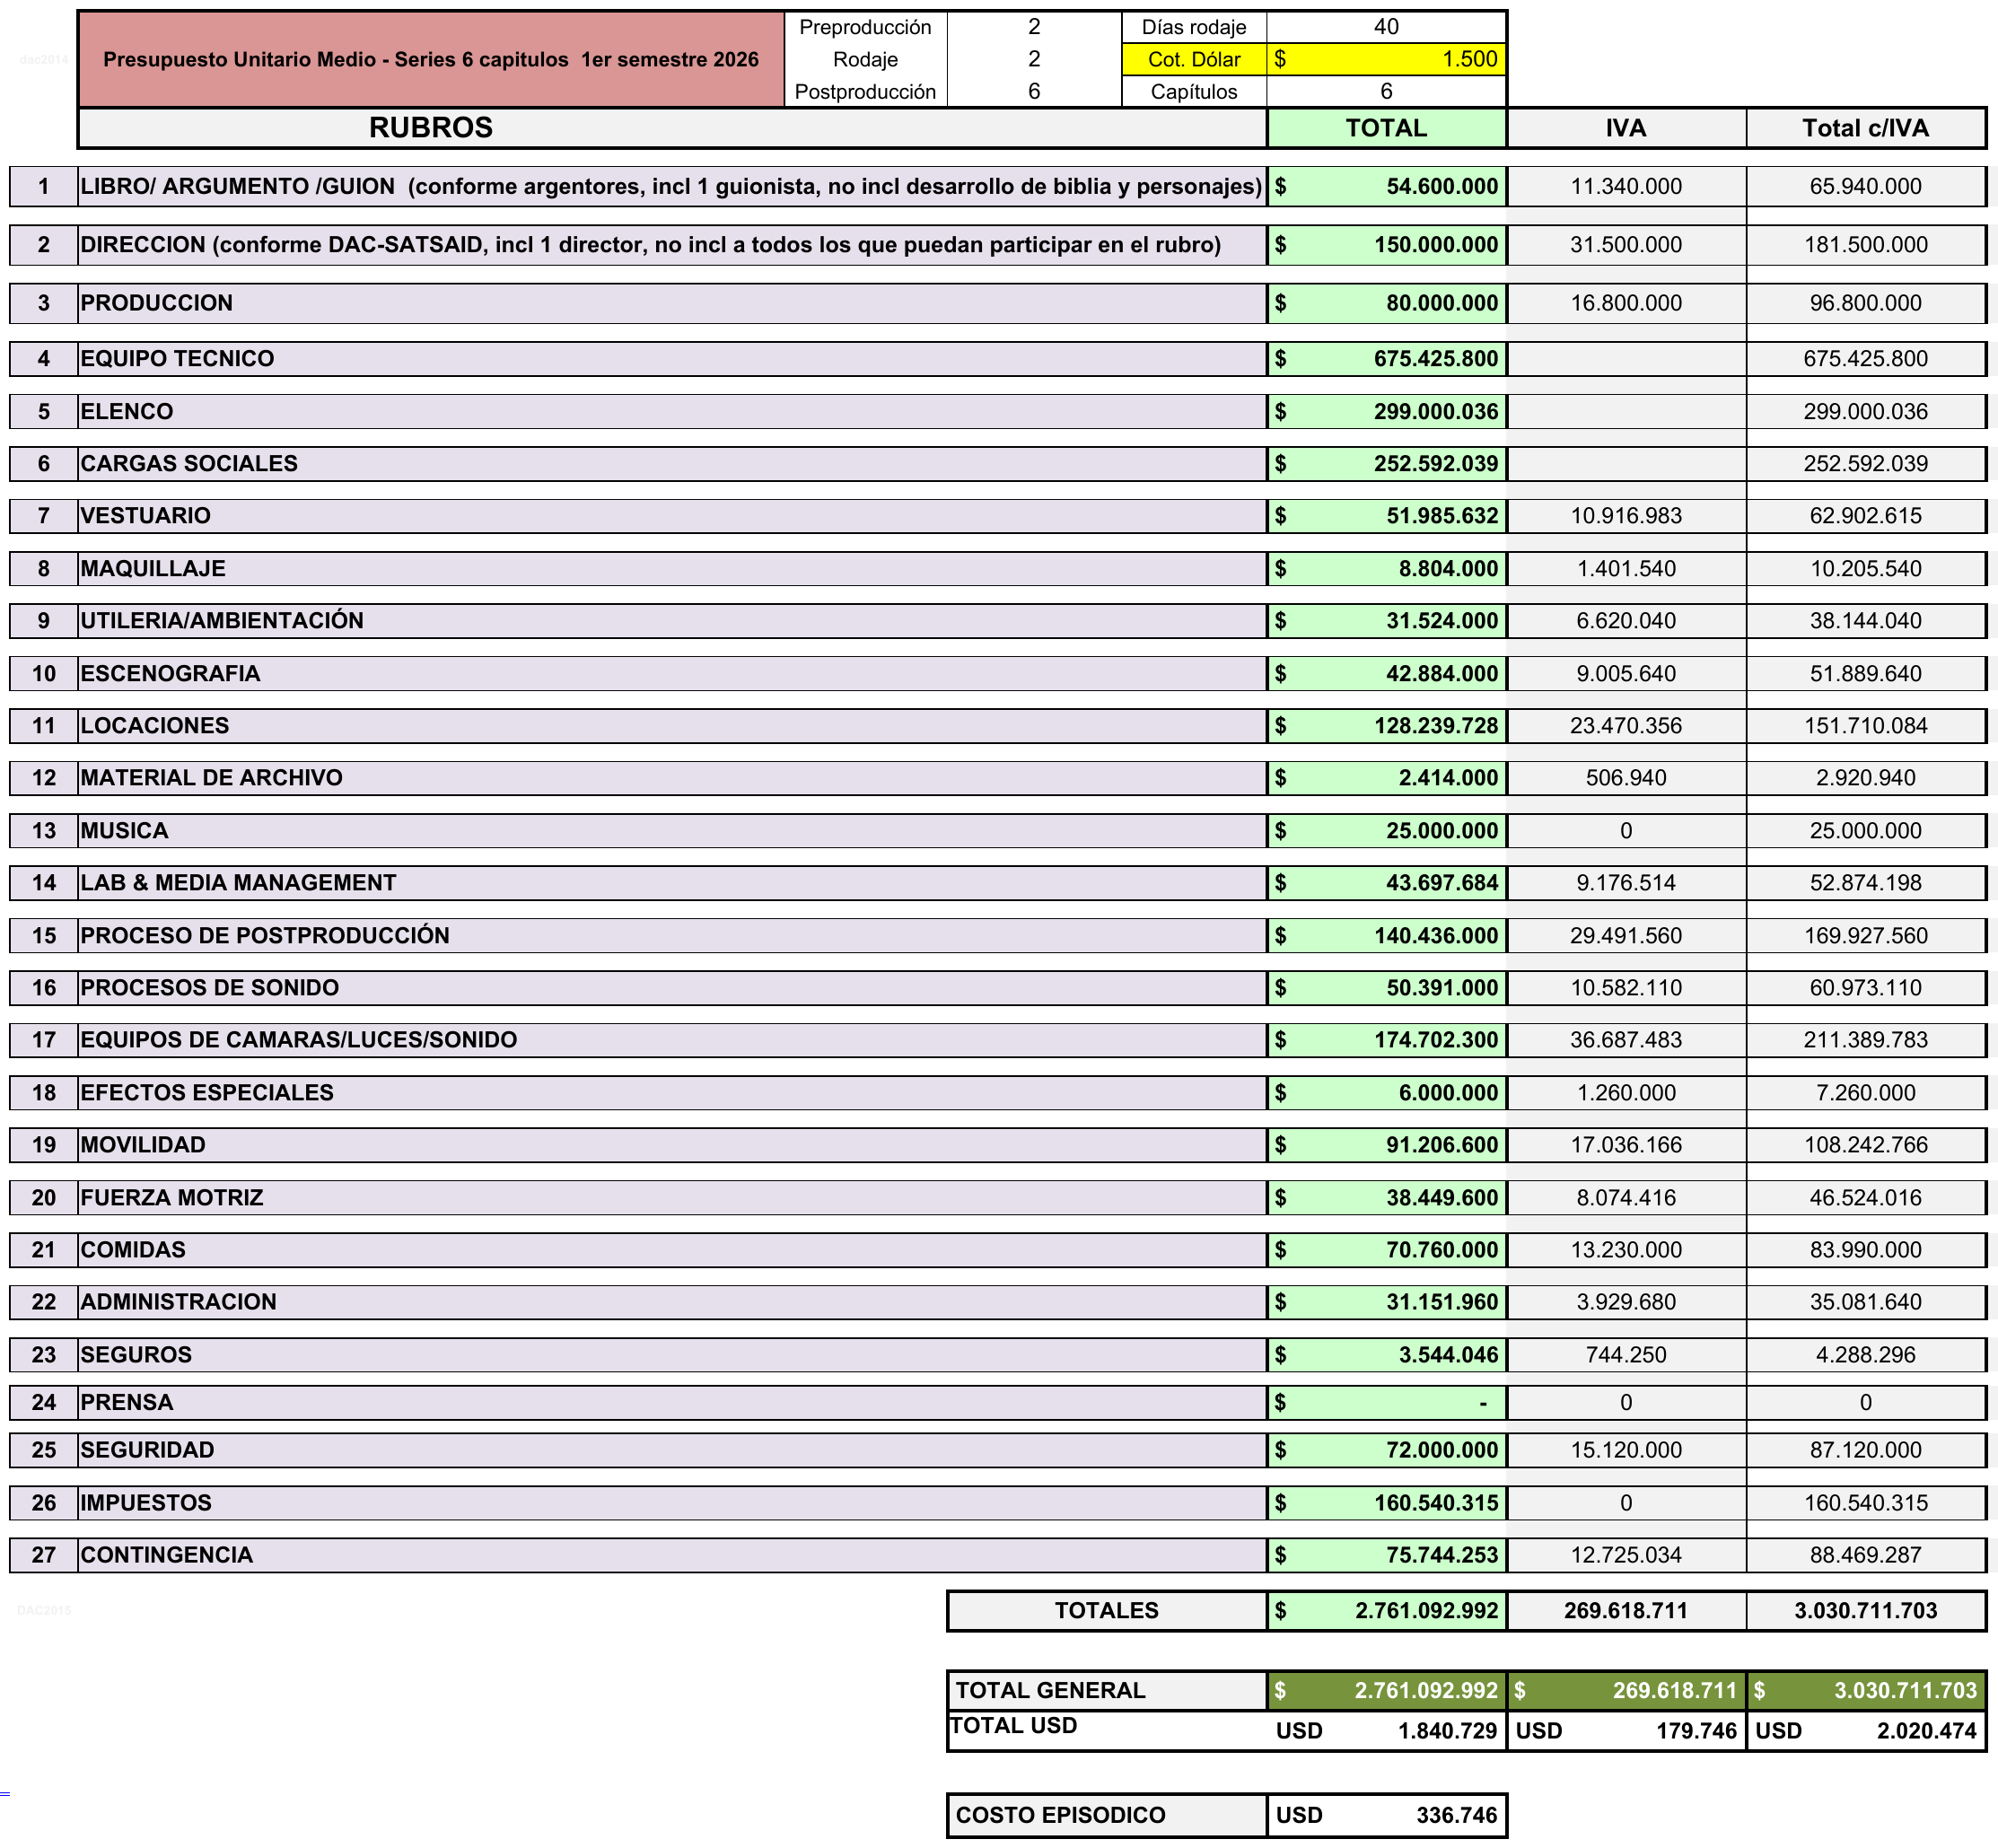
Task: Click the IVA column header
Action: (1625, 128)
